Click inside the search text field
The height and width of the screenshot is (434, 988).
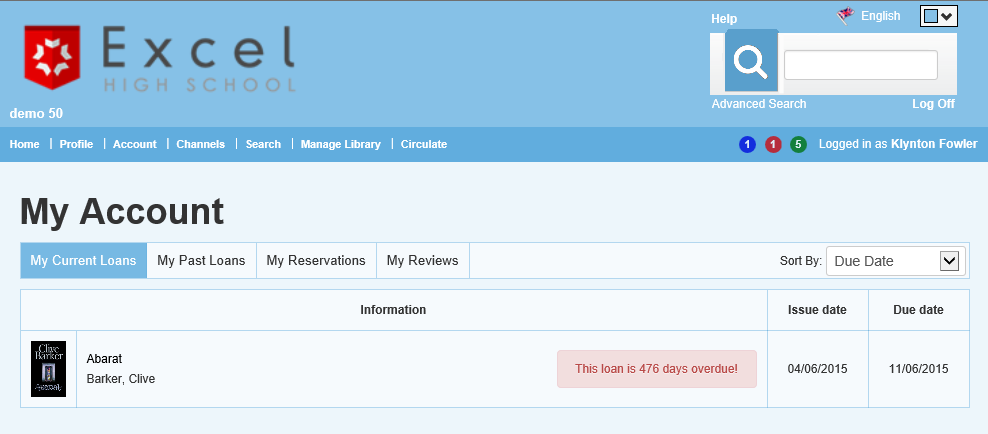point(860,65)
